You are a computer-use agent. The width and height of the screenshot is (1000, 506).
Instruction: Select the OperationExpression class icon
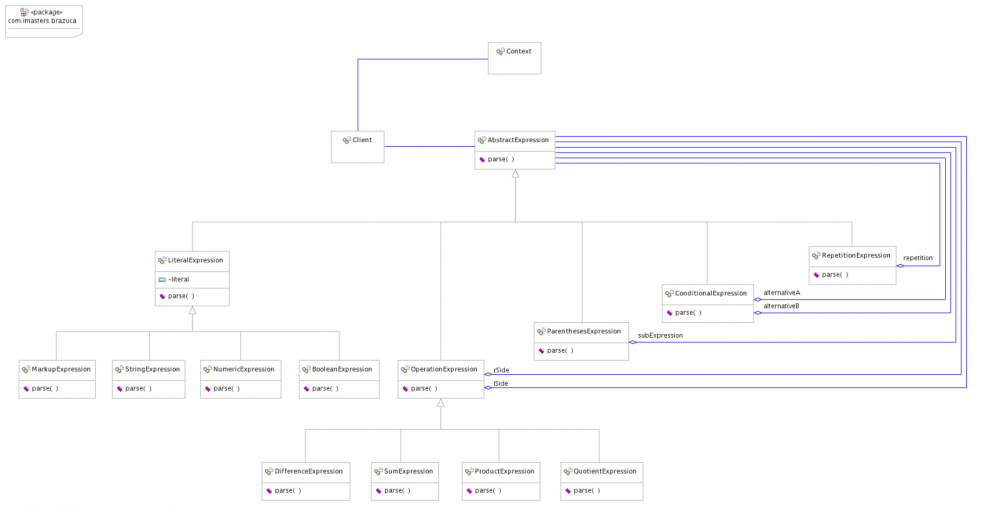405,369
